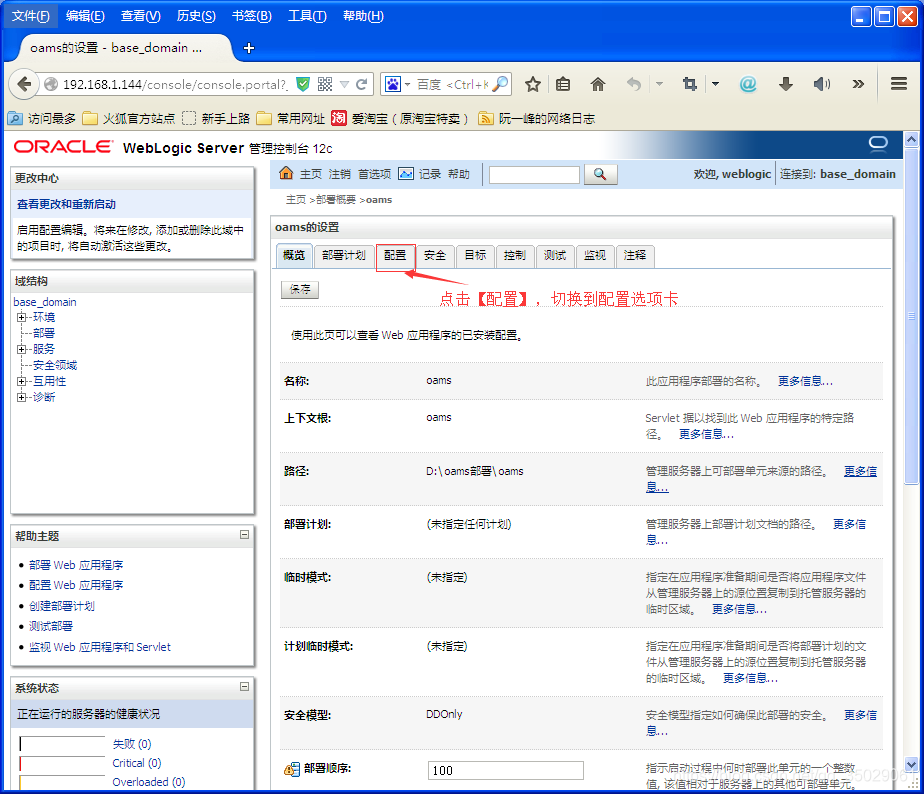Open the bookmarks list icon
The image size is (924, 794).
[563, 84]
